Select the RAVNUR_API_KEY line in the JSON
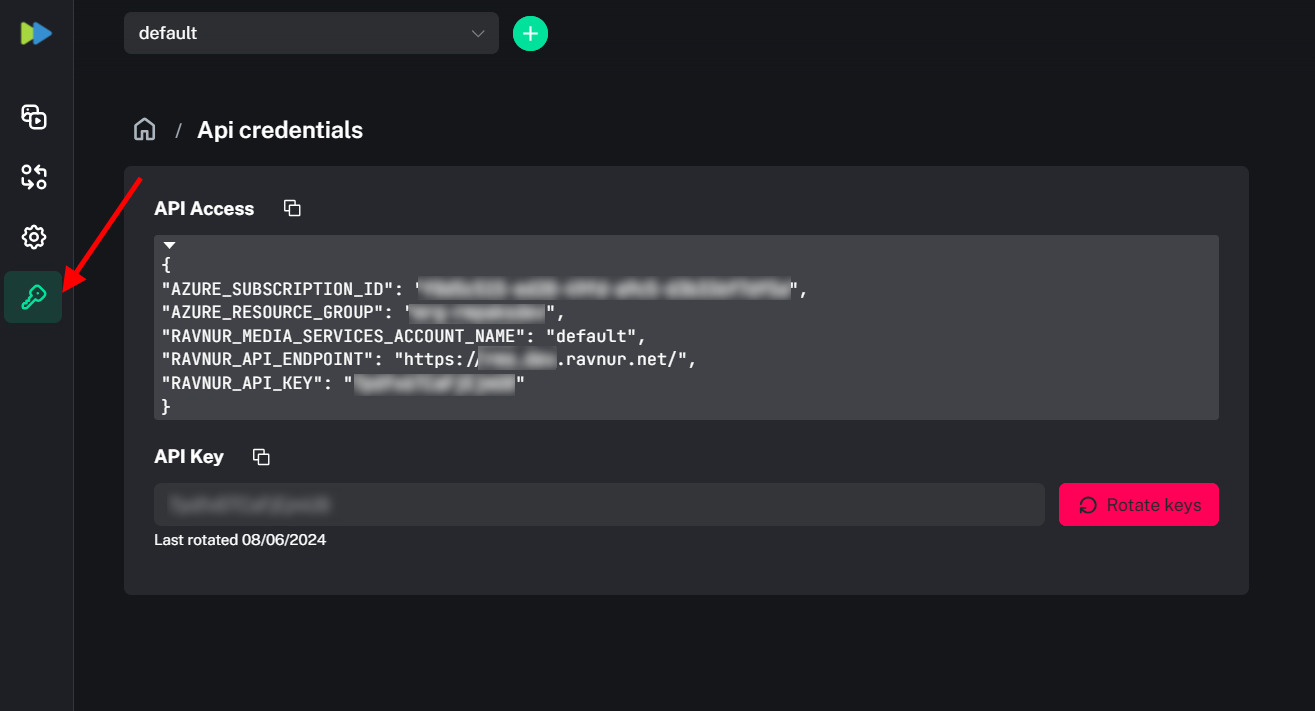The height and width of the screenshot is (711, 1315). click(340, 382)
